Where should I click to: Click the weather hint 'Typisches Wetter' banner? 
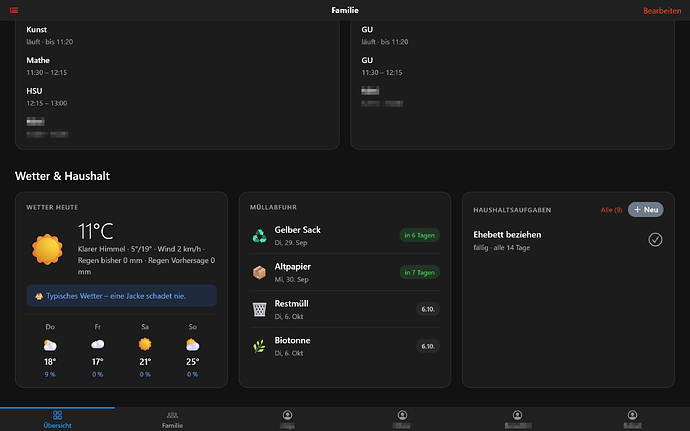(121, 296)
